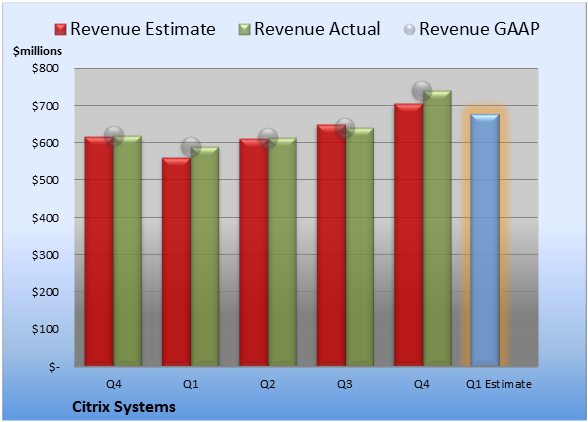Viewport: 588px width, 422px height.
Task: Click the last Q4 green actual bar
Action: coord(437,228)
